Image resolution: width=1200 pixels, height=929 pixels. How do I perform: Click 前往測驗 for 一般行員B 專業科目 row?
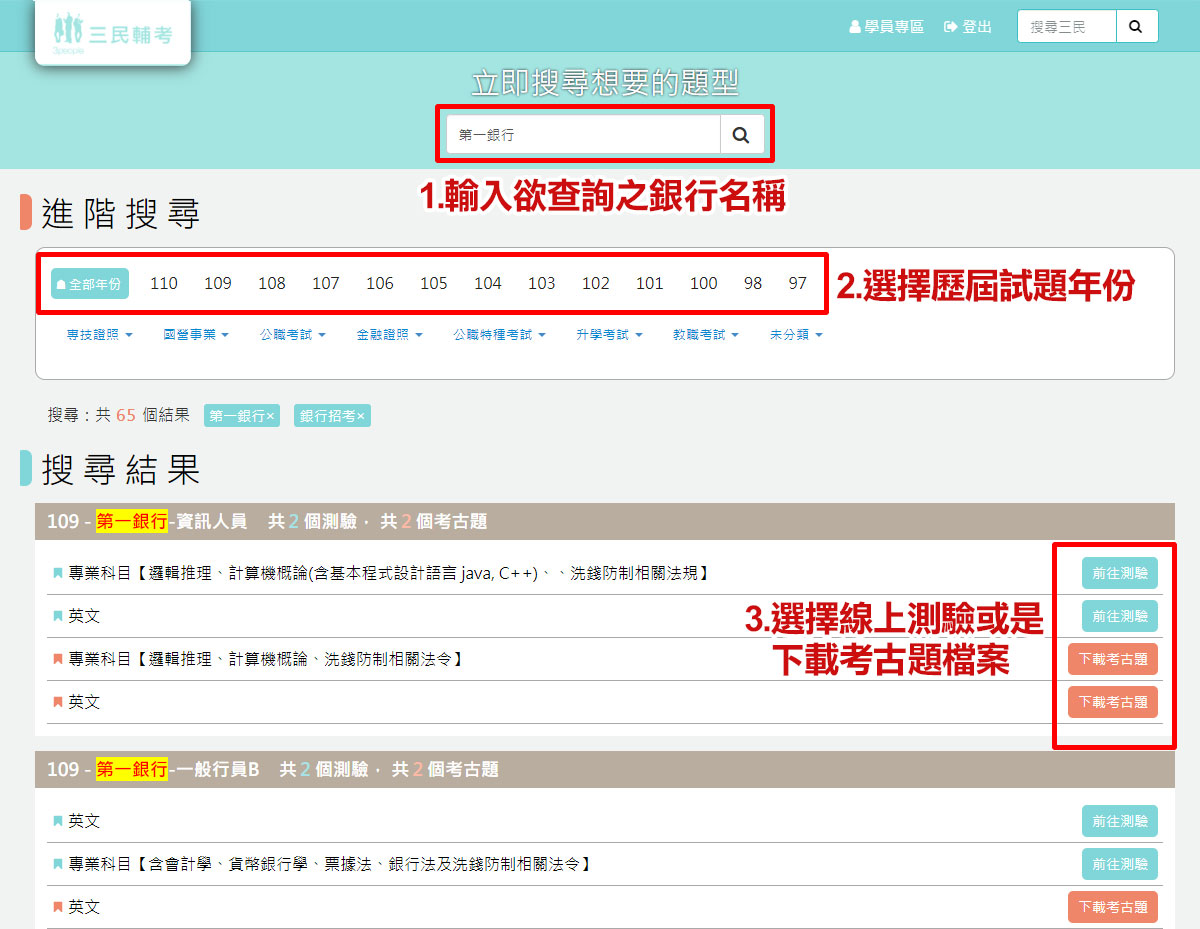click(x=1120, y=864)
